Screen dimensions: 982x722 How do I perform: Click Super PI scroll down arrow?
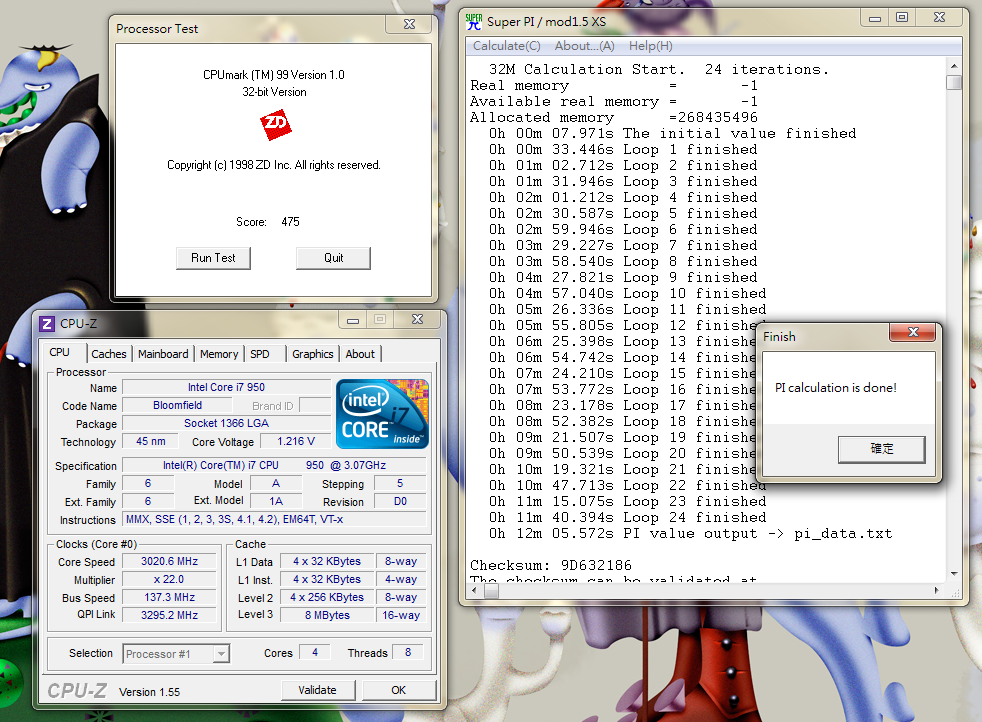pos(954,574)
